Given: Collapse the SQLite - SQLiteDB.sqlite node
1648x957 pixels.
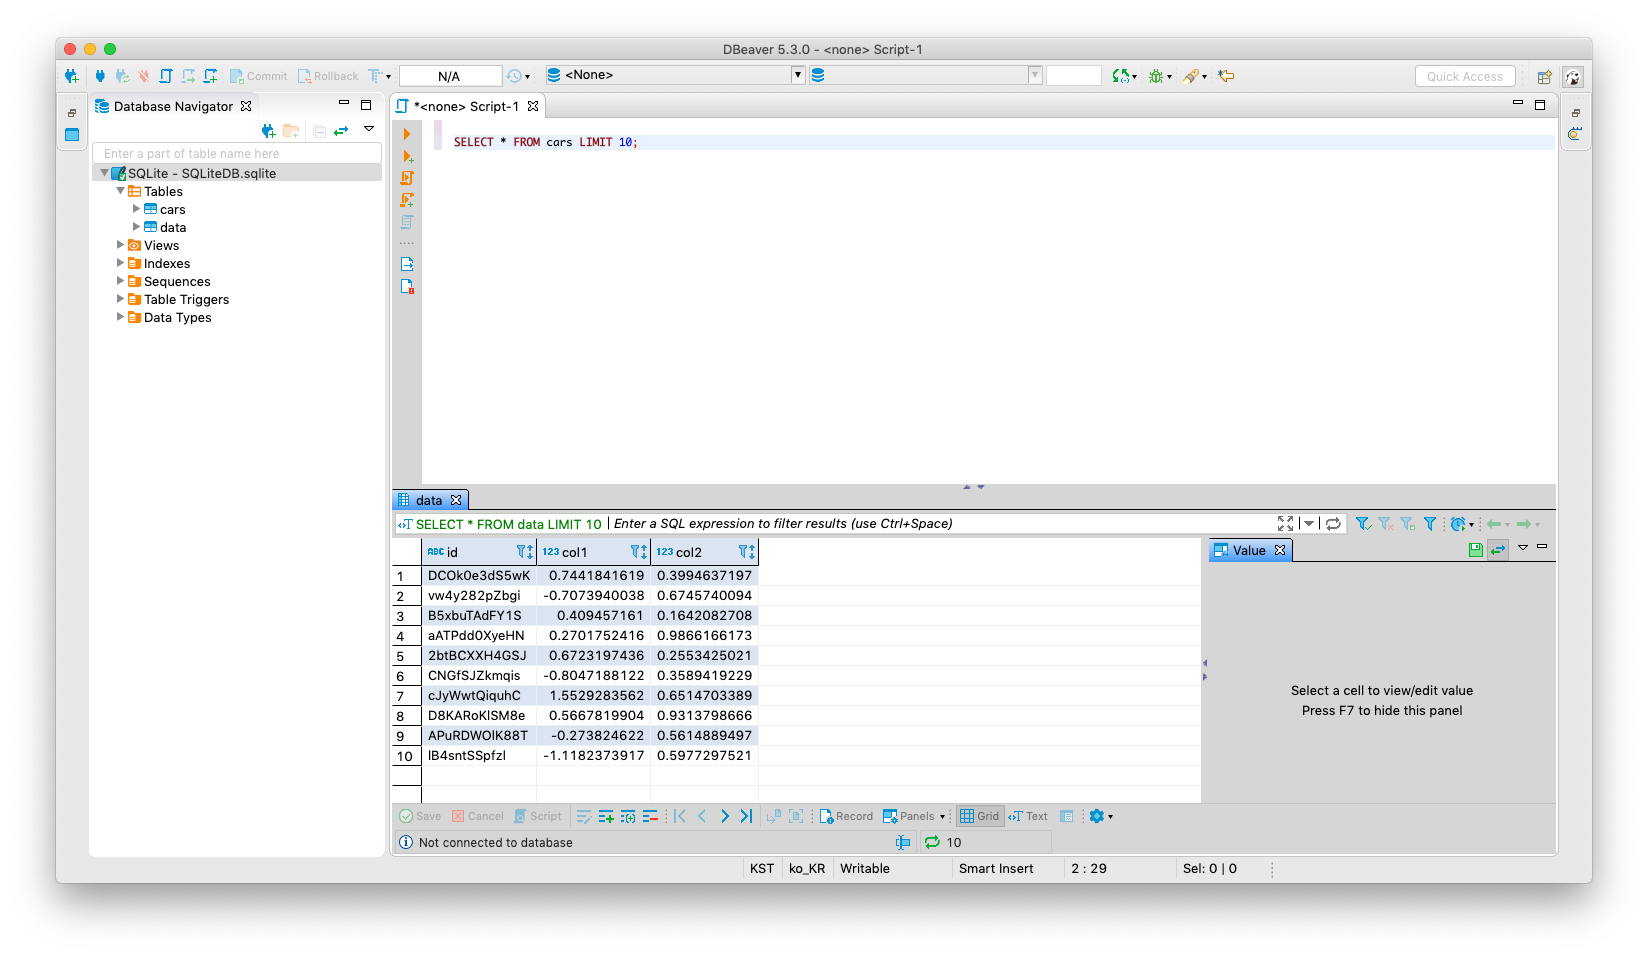Looking at the screenshot, I should pyautogui.click(x=104, y=173).
